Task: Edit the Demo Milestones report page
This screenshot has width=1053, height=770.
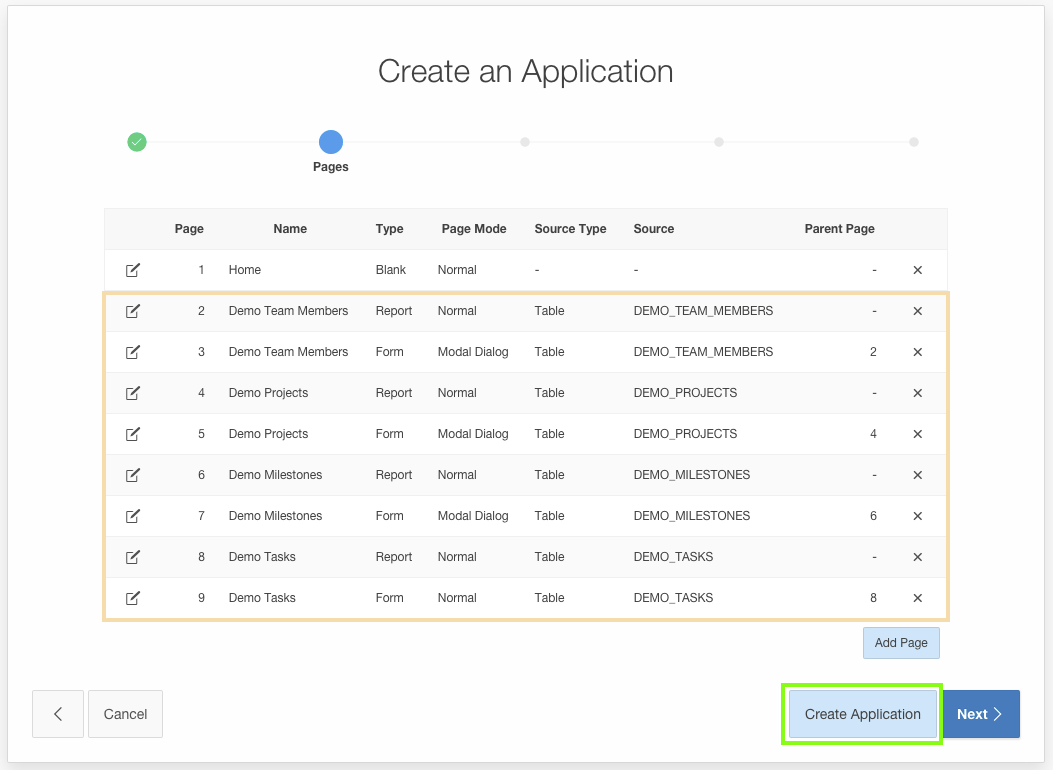Action: click(x=133, y=475)
